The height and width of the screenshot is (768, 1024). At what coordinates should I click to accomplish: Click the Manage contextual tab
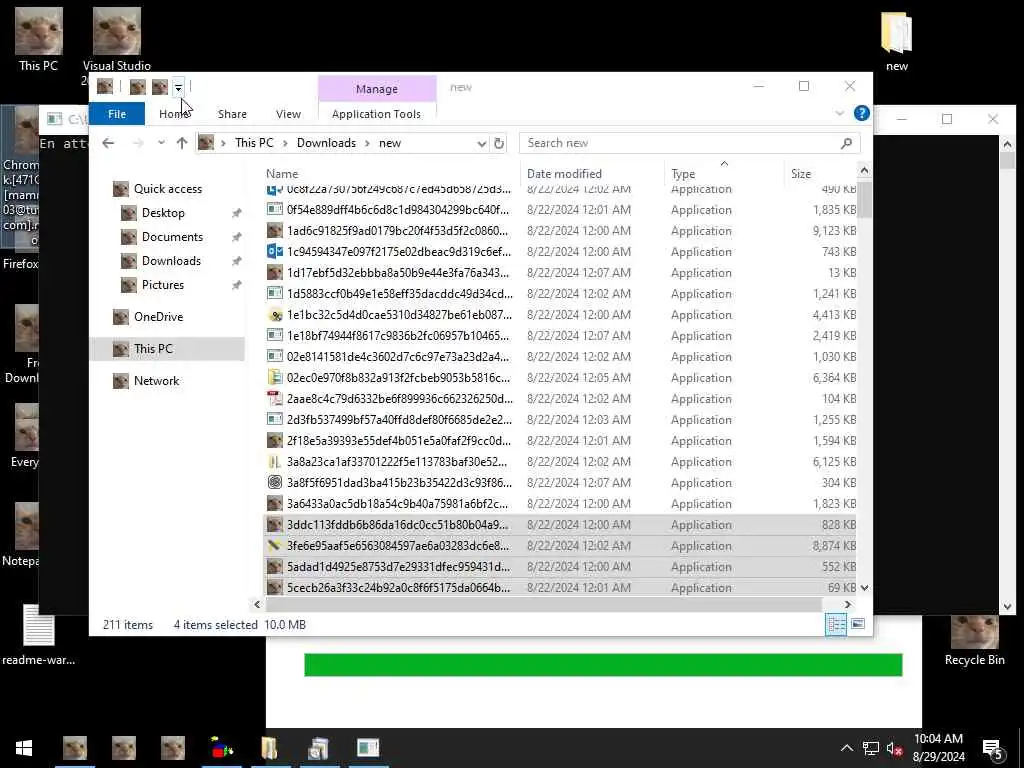click(x=377, y=89)
